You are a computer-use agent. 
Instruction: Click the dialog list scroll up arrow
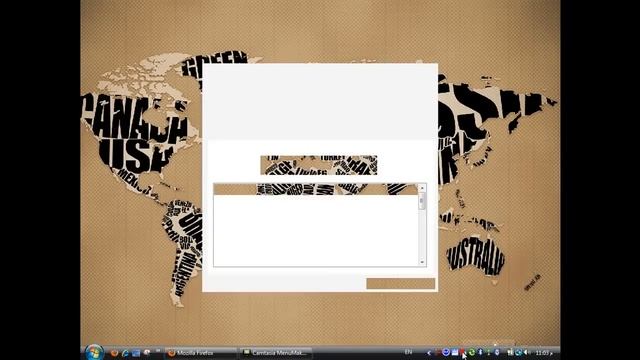pyautogui.click(x=422, y=188)
